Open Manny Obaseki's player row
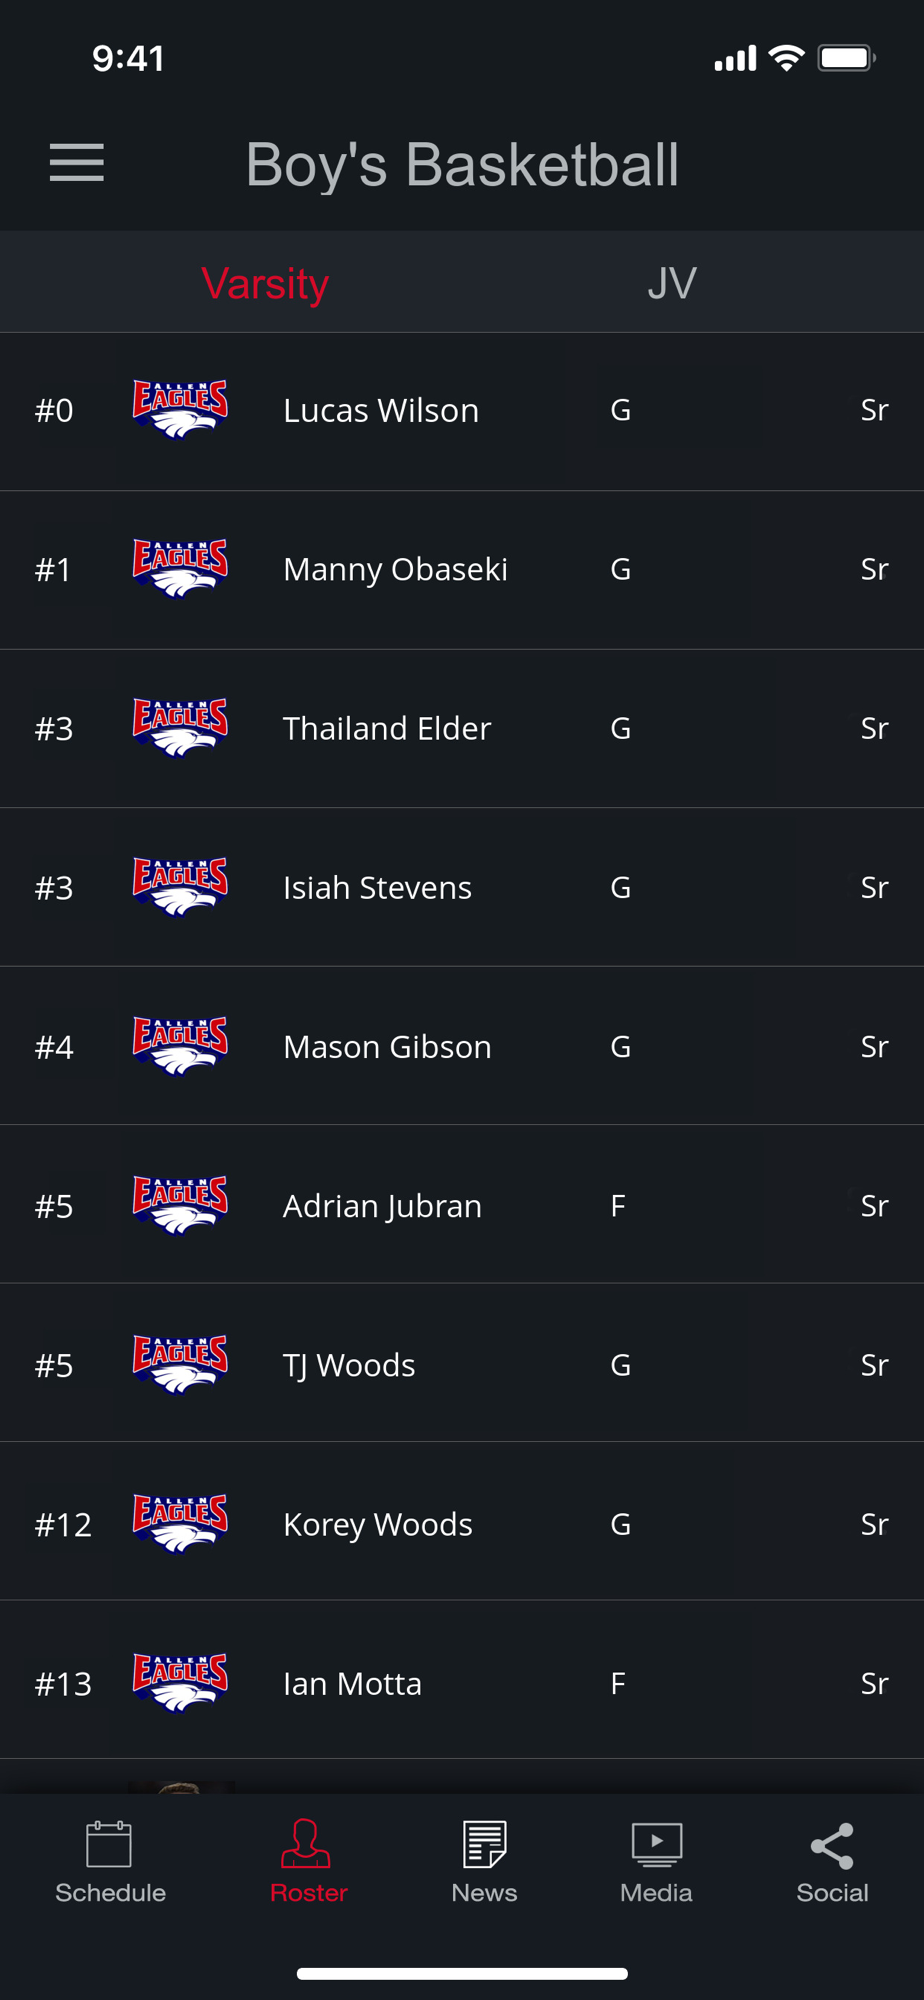 tap(462, 570)
